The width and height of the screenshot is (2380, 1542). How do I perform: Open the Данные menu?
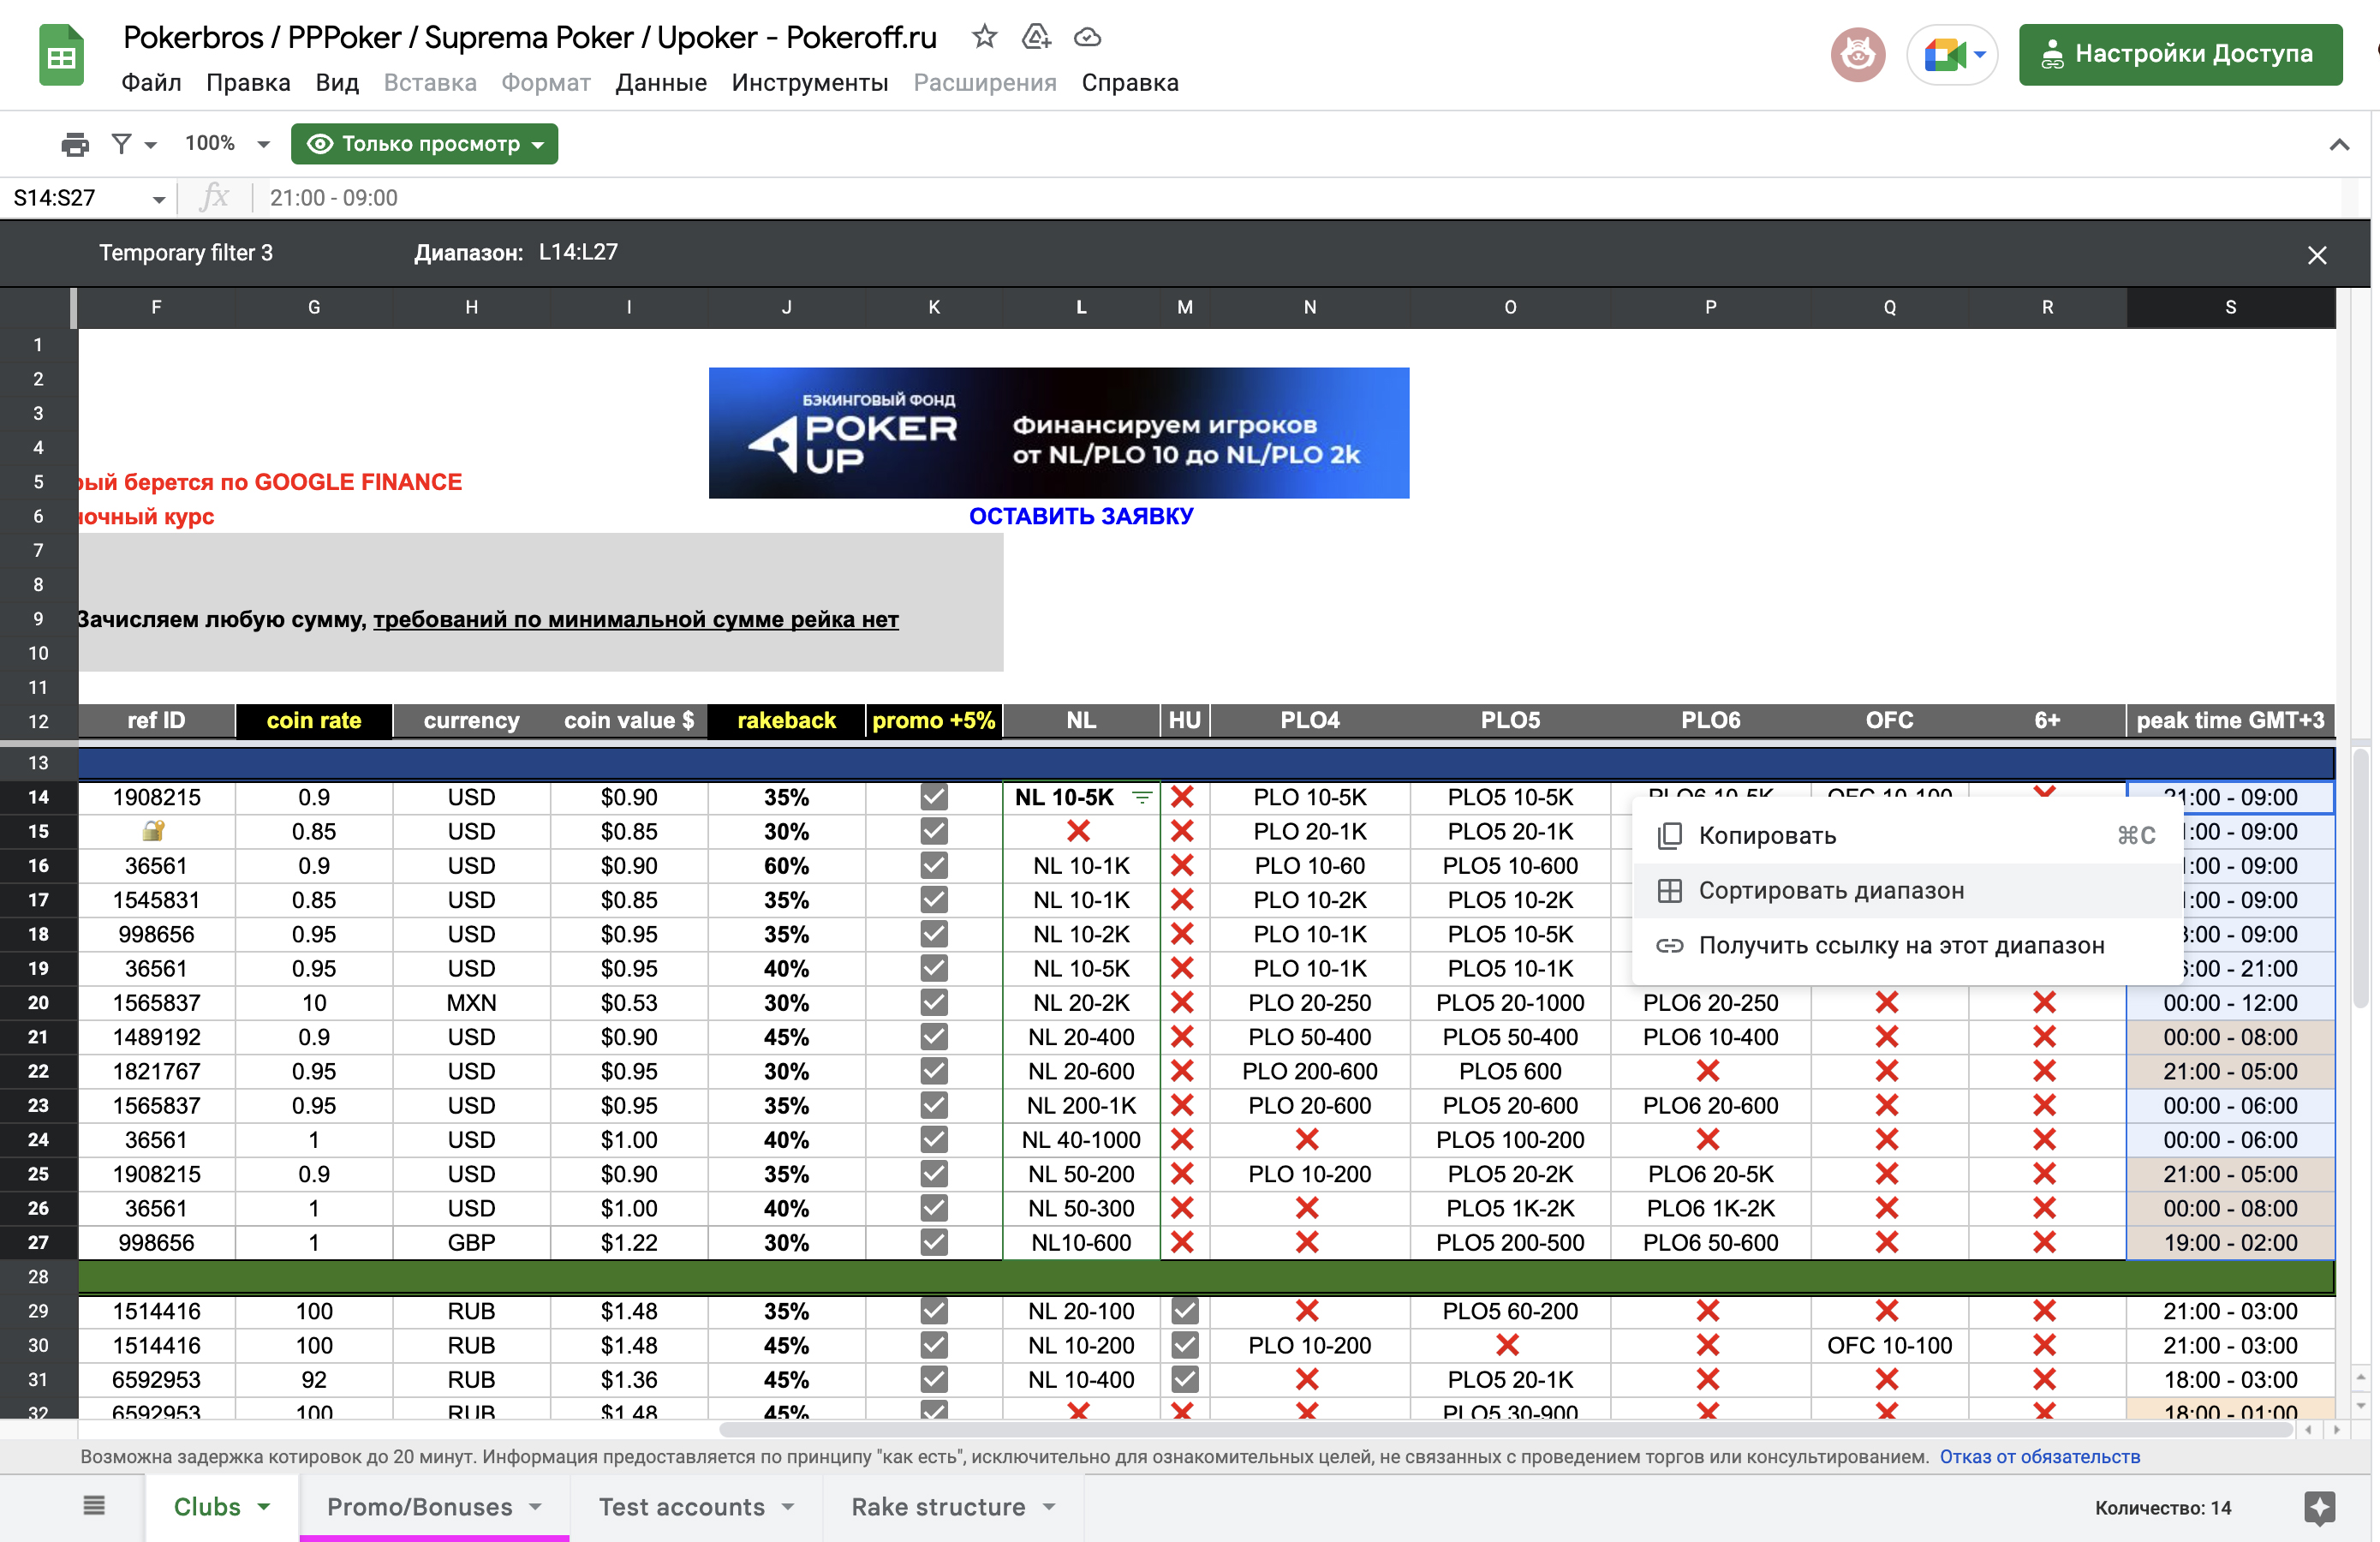[660, 83]
